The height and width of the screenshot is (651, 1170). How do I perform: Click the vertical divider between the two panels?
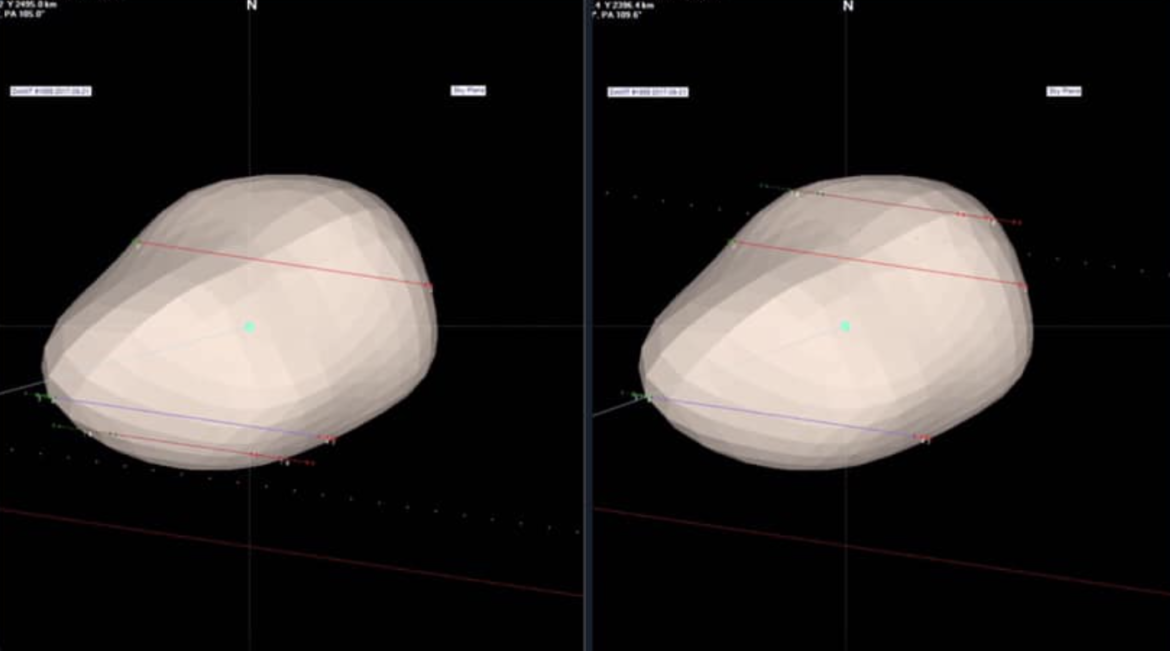click(587, 325)
